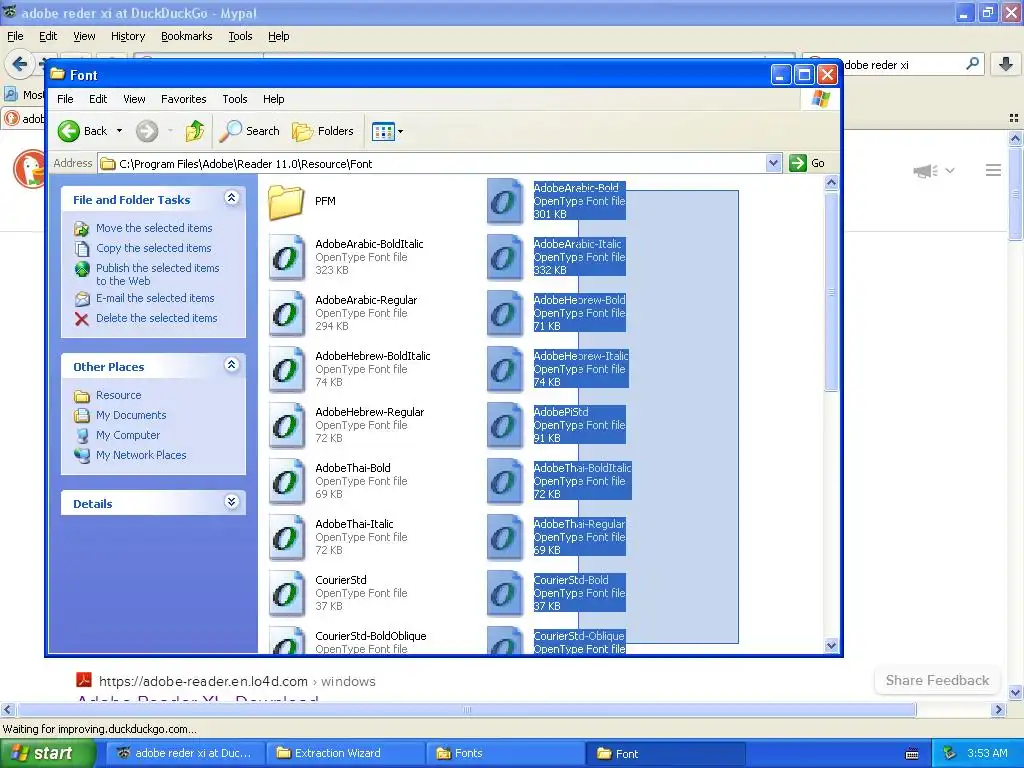Select the AdobeThai-Regular font icon
This screenshot has width=1024, height=768.
pyautogui.click(x=505, y=537)
